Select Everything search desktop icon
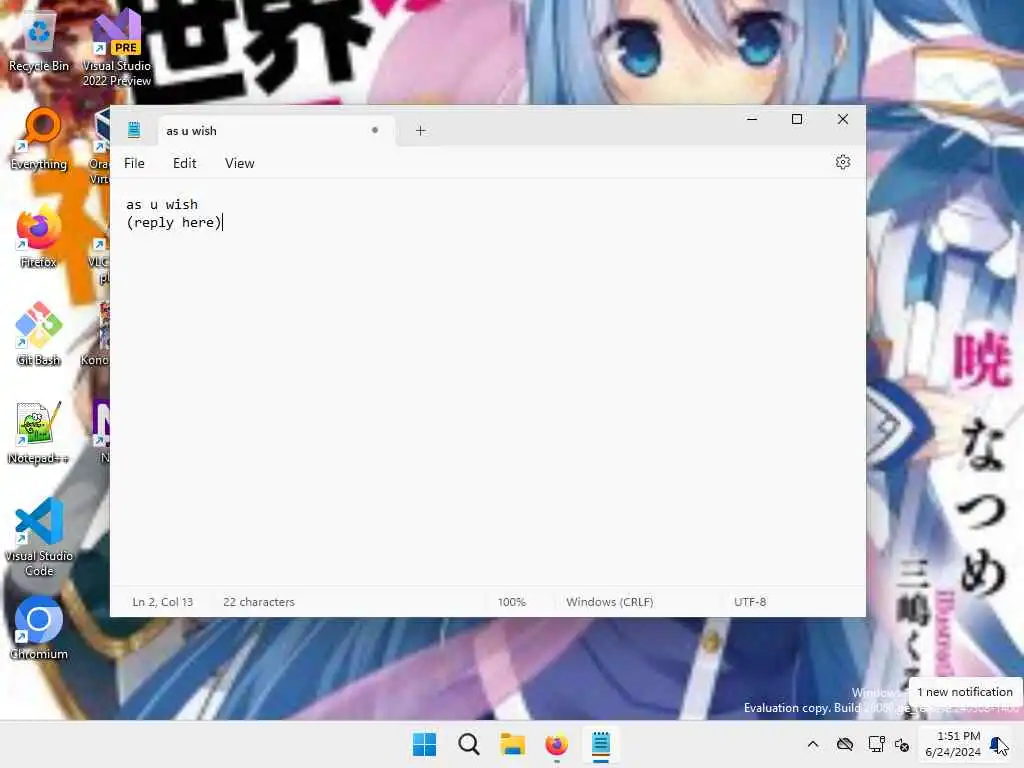The height and width of the screenshot is (768, 1024). click(x=39, y=138)
